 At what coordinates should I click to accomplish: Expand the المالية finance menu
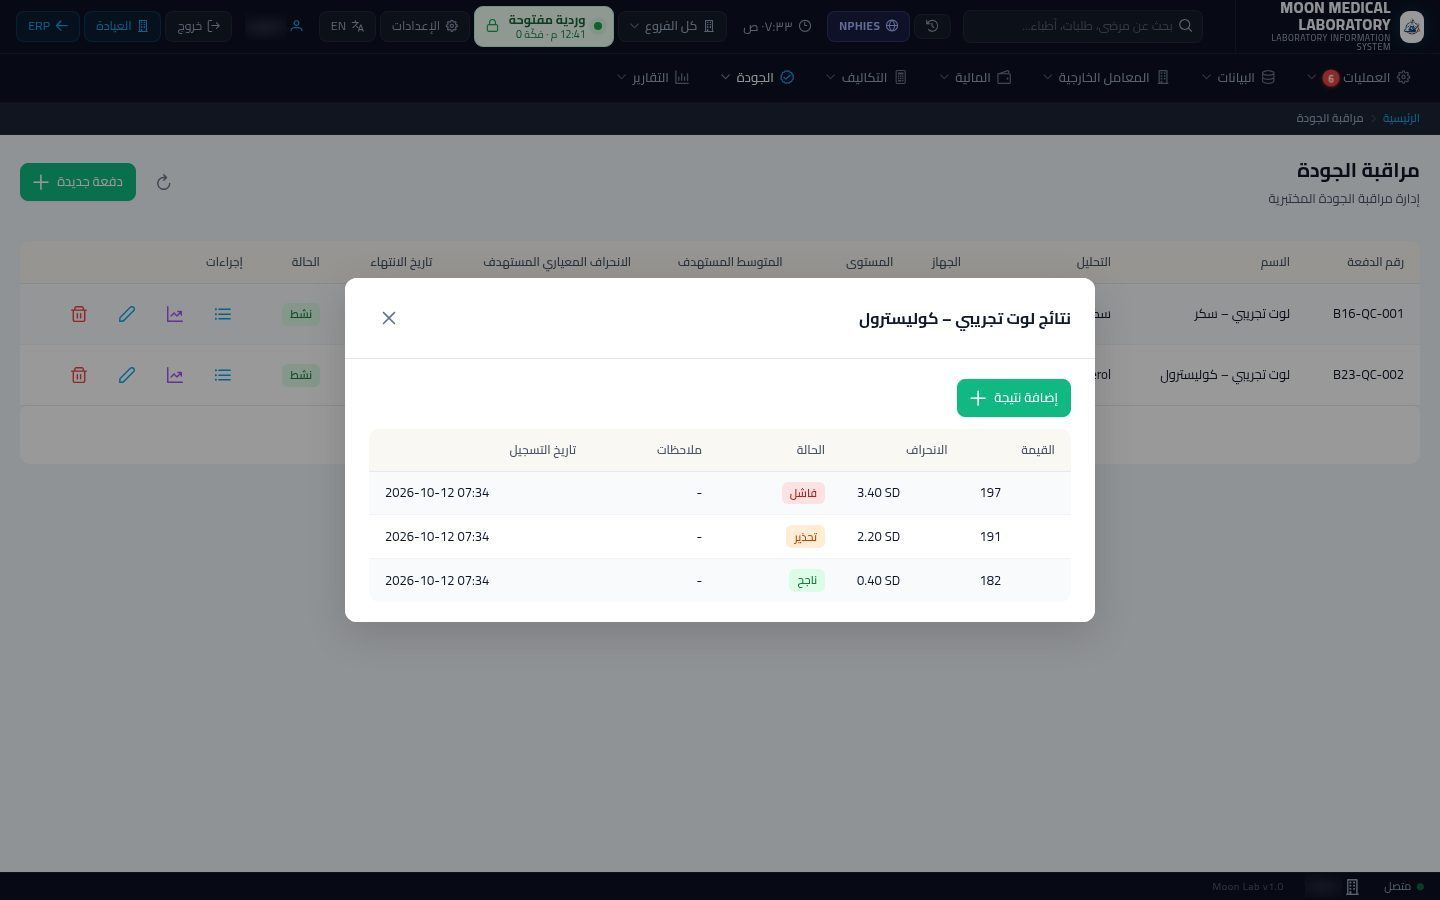click(975, 77)
